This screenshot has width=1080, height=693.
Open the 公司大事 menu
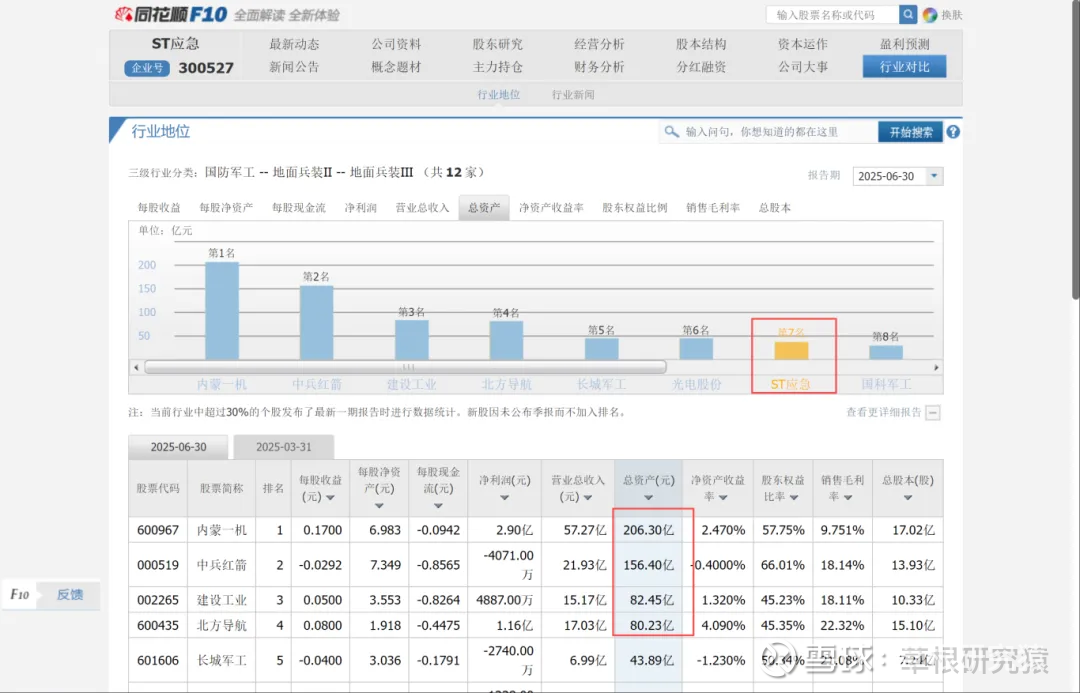tap(803, 67)
